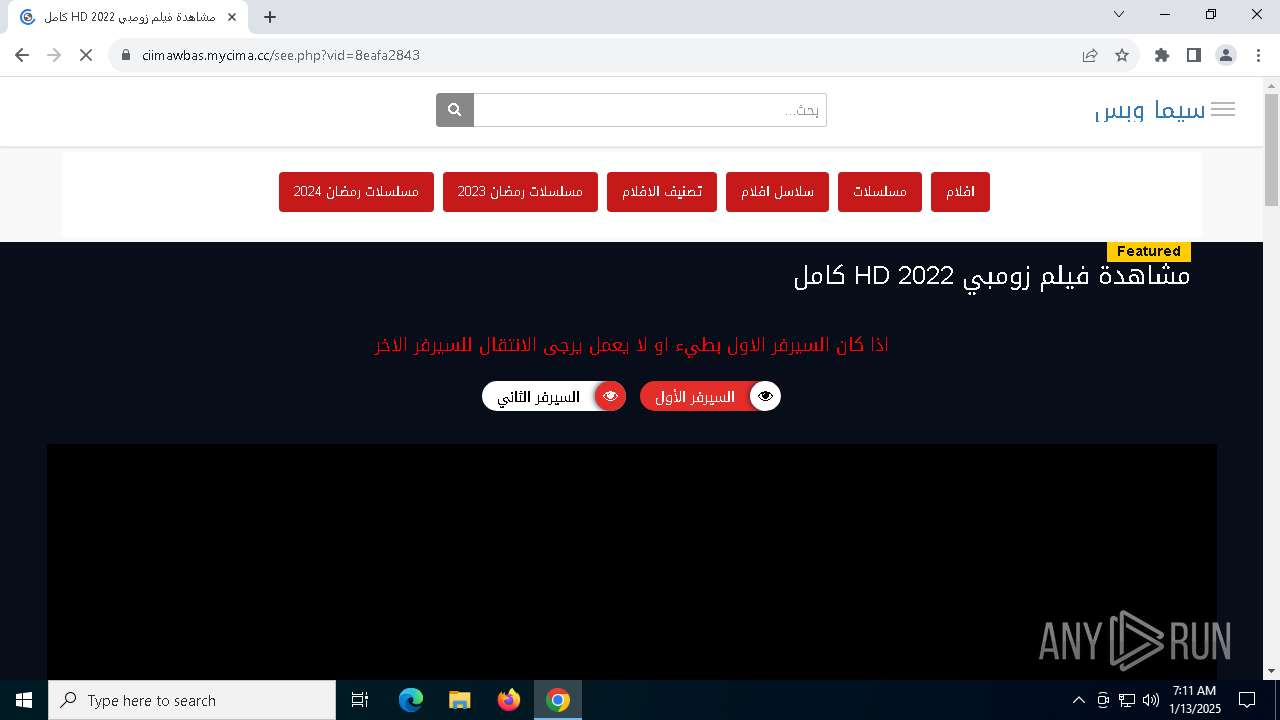Image resolution: width=1280 pixels, height=720 pixels.
Task: Open مسلسلات رمضان 2023 page
Action: coord(520,192)
